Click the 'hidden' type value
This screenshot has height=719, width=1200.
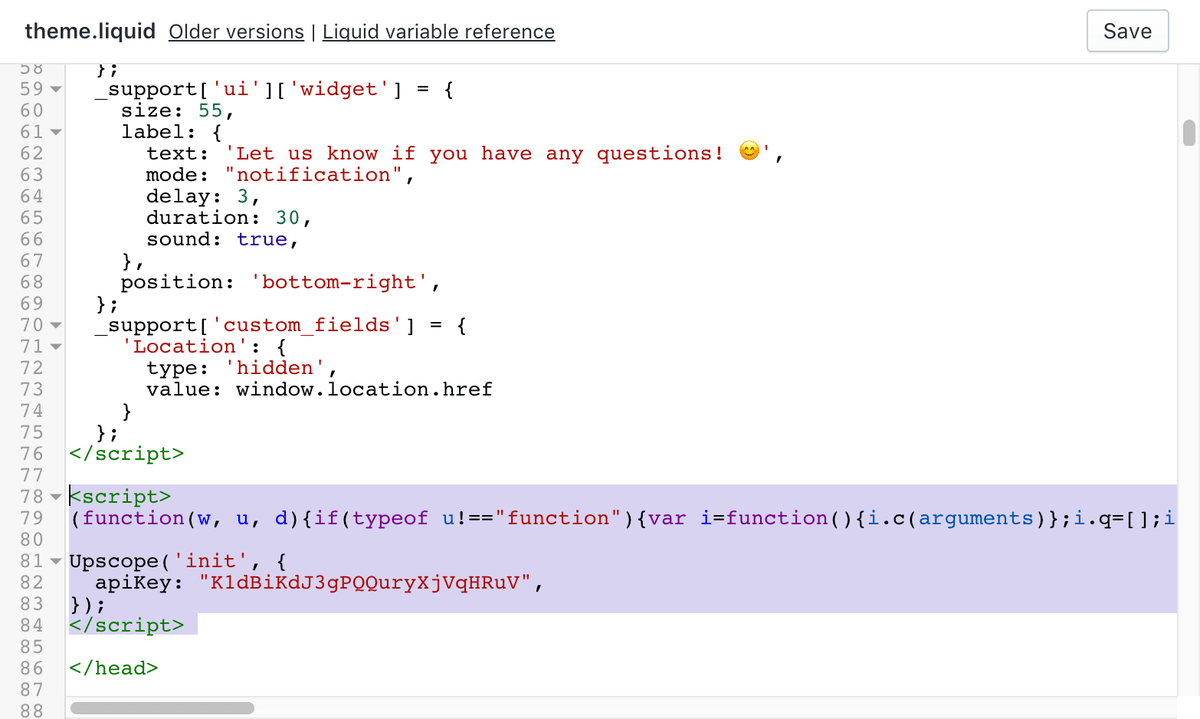[275, 368]
